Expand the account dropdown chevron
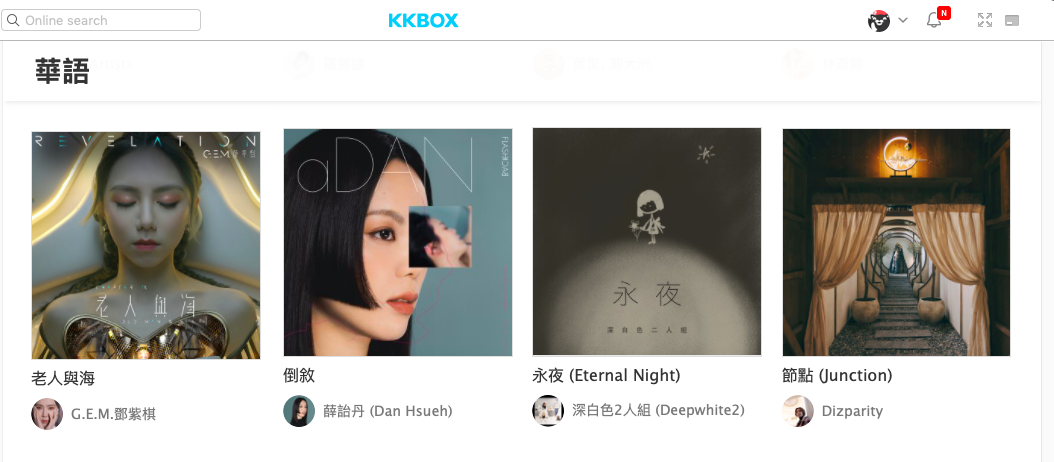 [x=903, y=20]
